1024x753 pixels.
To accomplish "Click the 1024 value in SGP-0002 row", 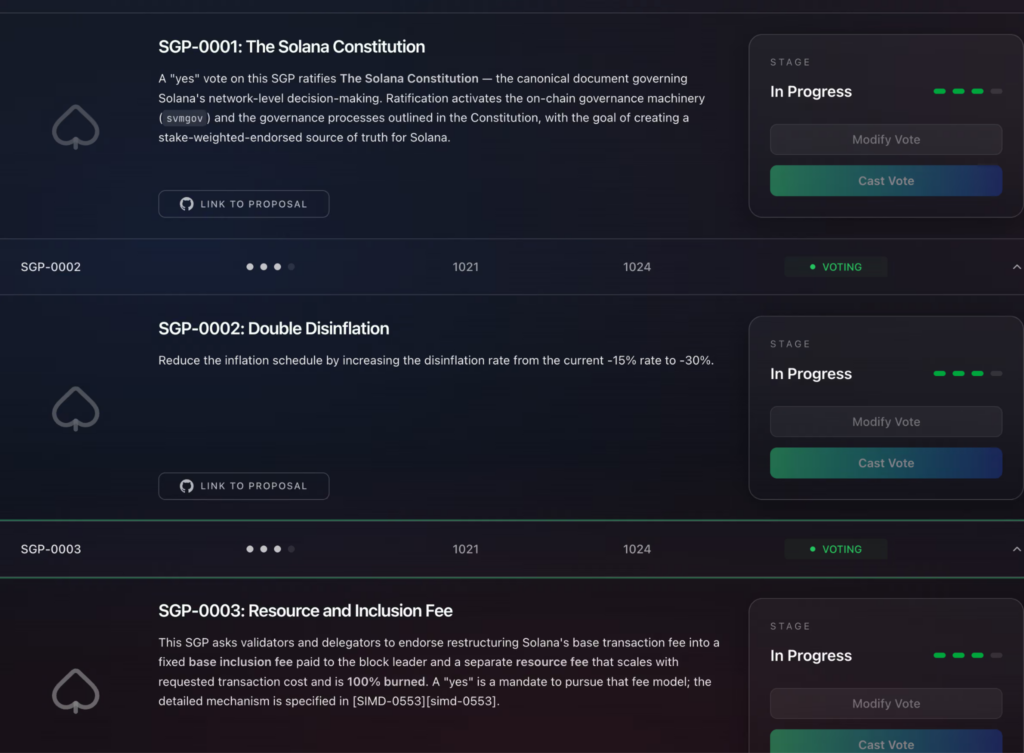I will coord(637,266).
